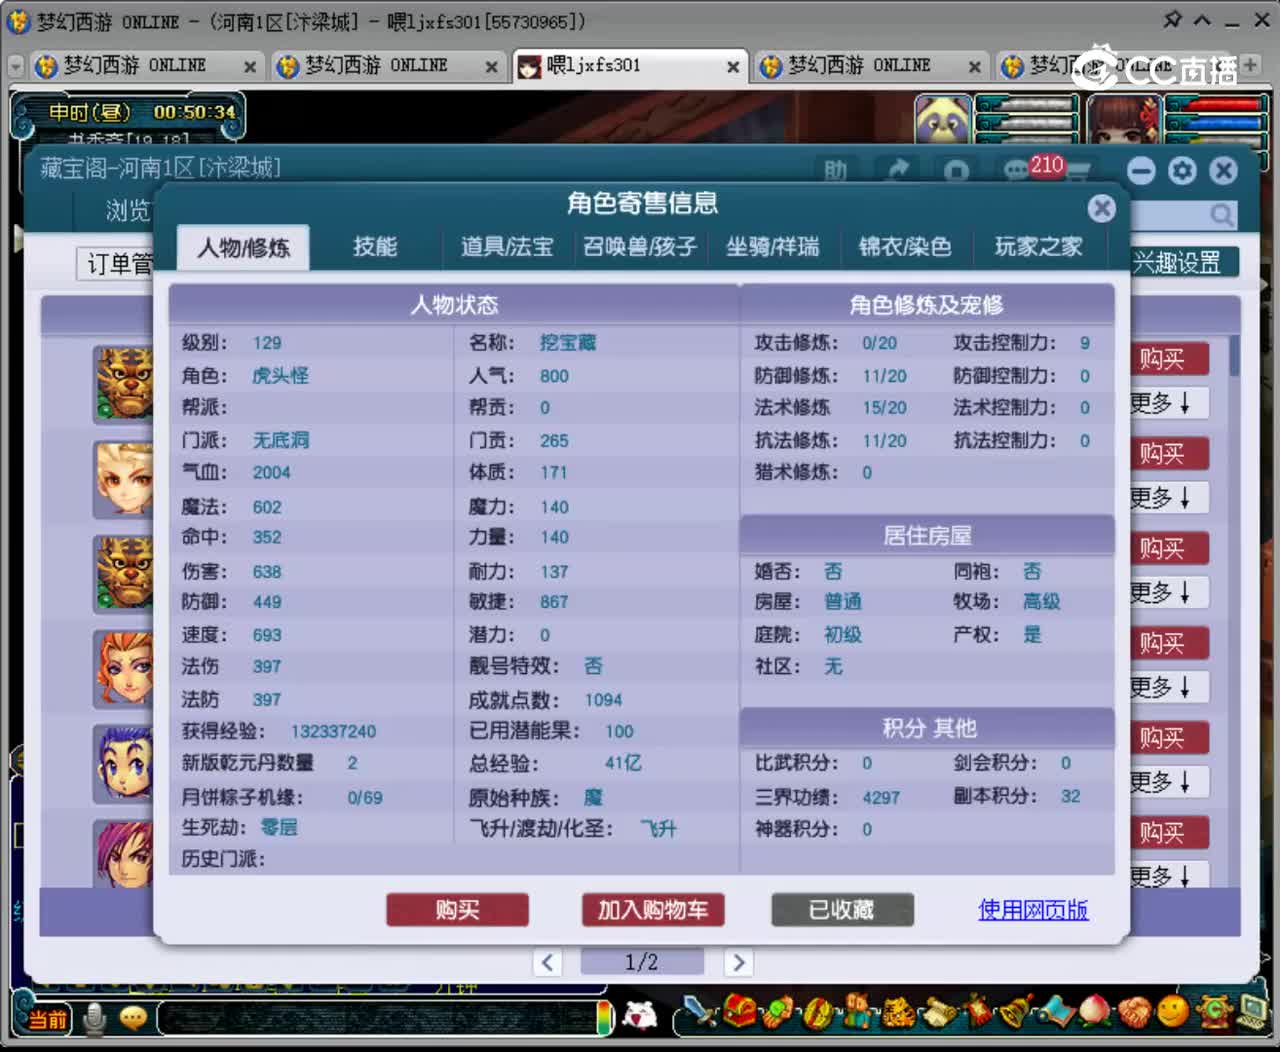
Task: Switch to the 坐骑/祥瑞 tab
Action: (x=773, y=247)
